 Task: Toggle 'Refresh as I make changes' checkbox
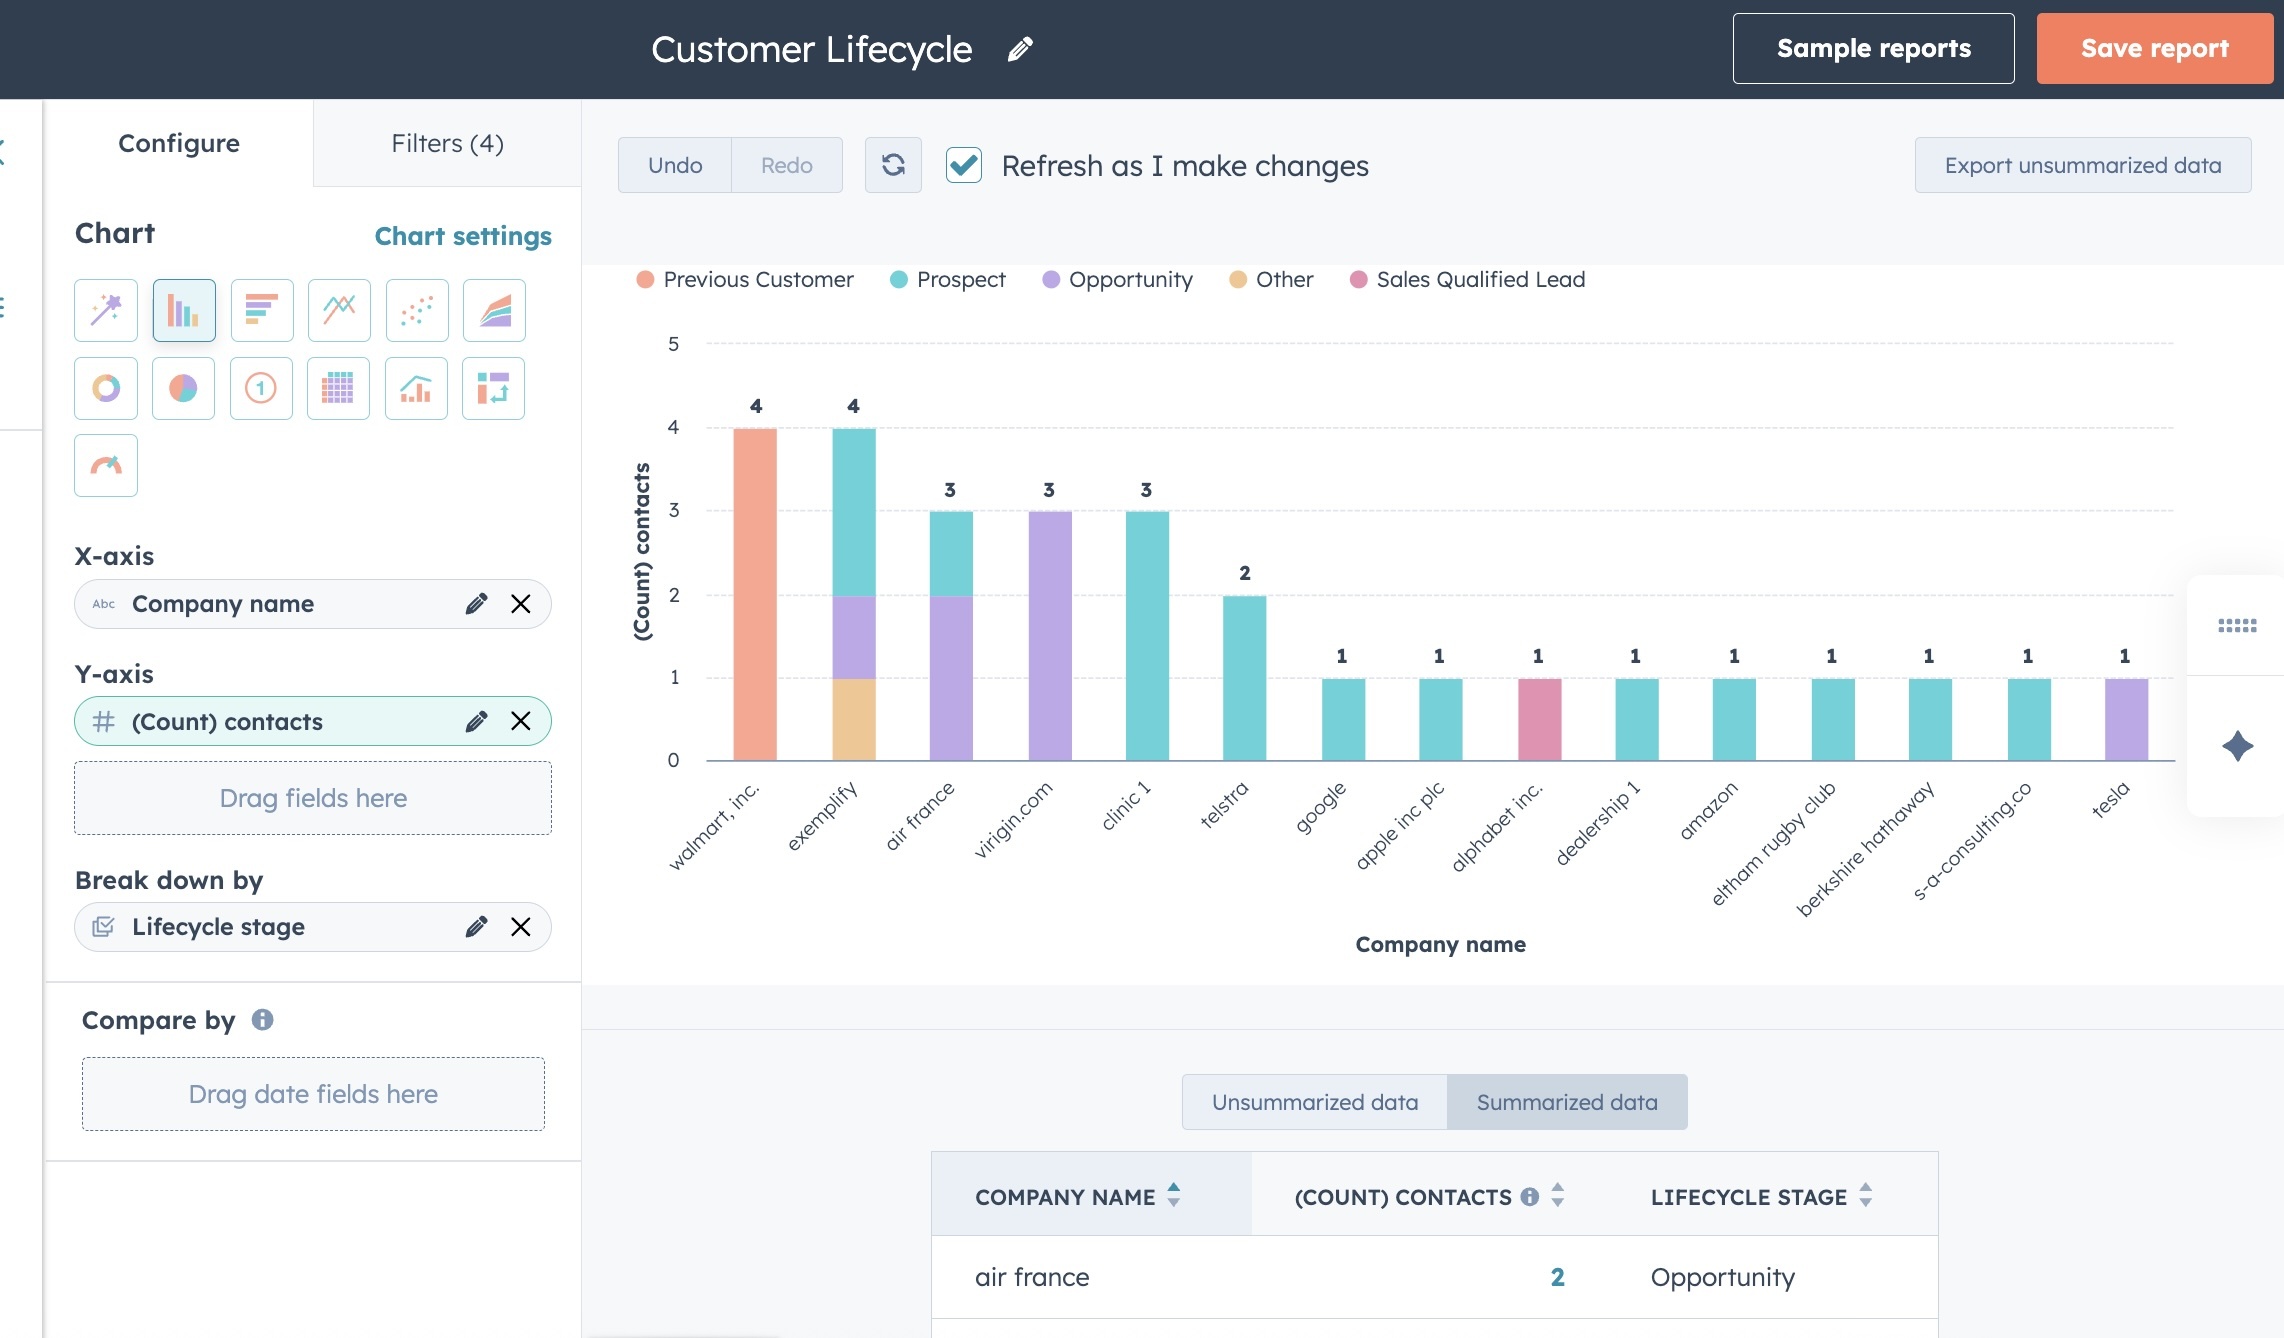coord(964,165)
